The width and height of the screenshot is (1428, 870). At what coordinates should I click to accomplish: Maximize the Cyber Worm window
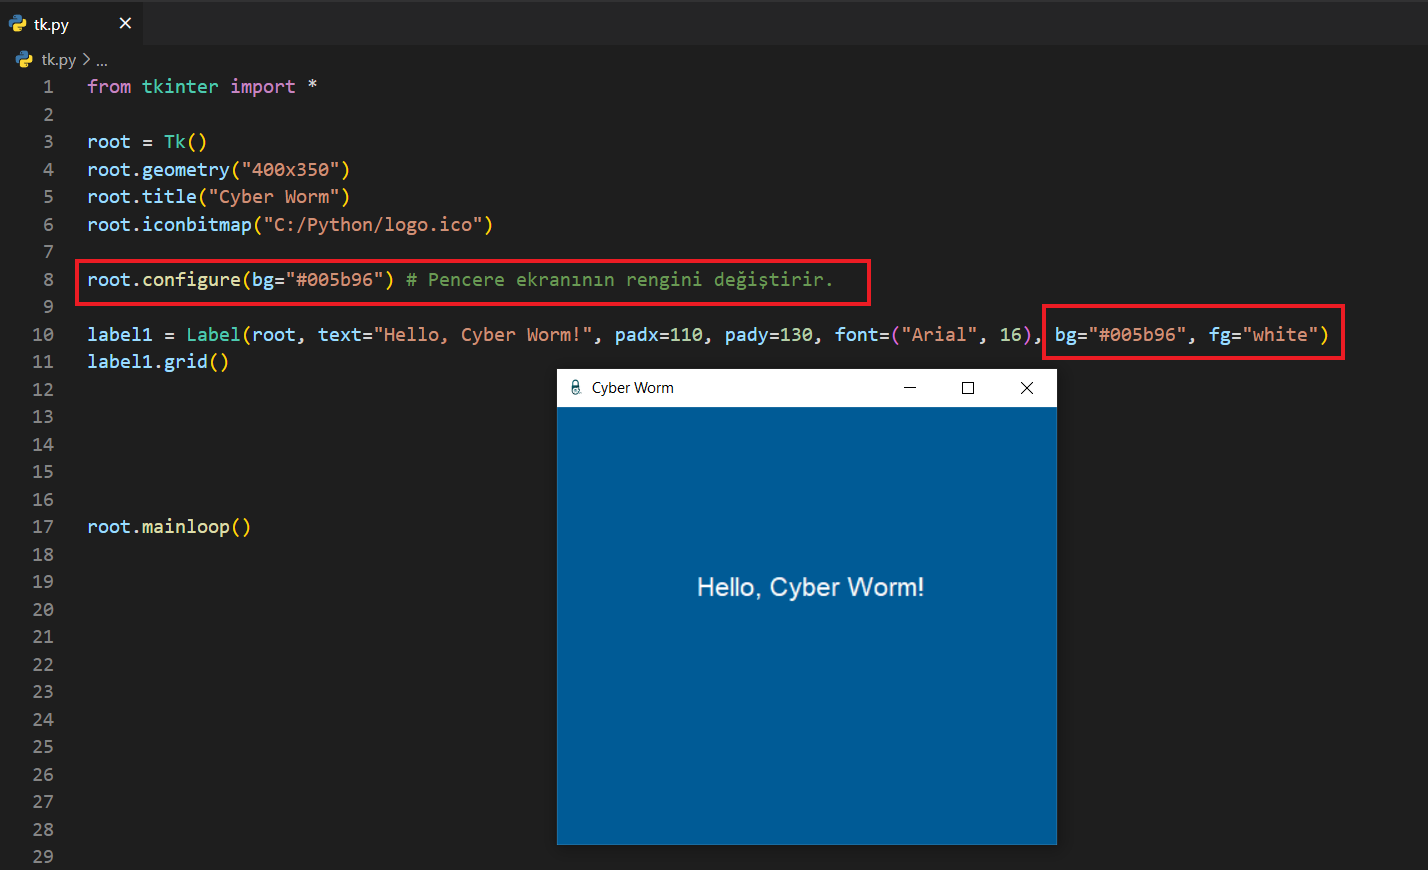(x=968, y=388)
